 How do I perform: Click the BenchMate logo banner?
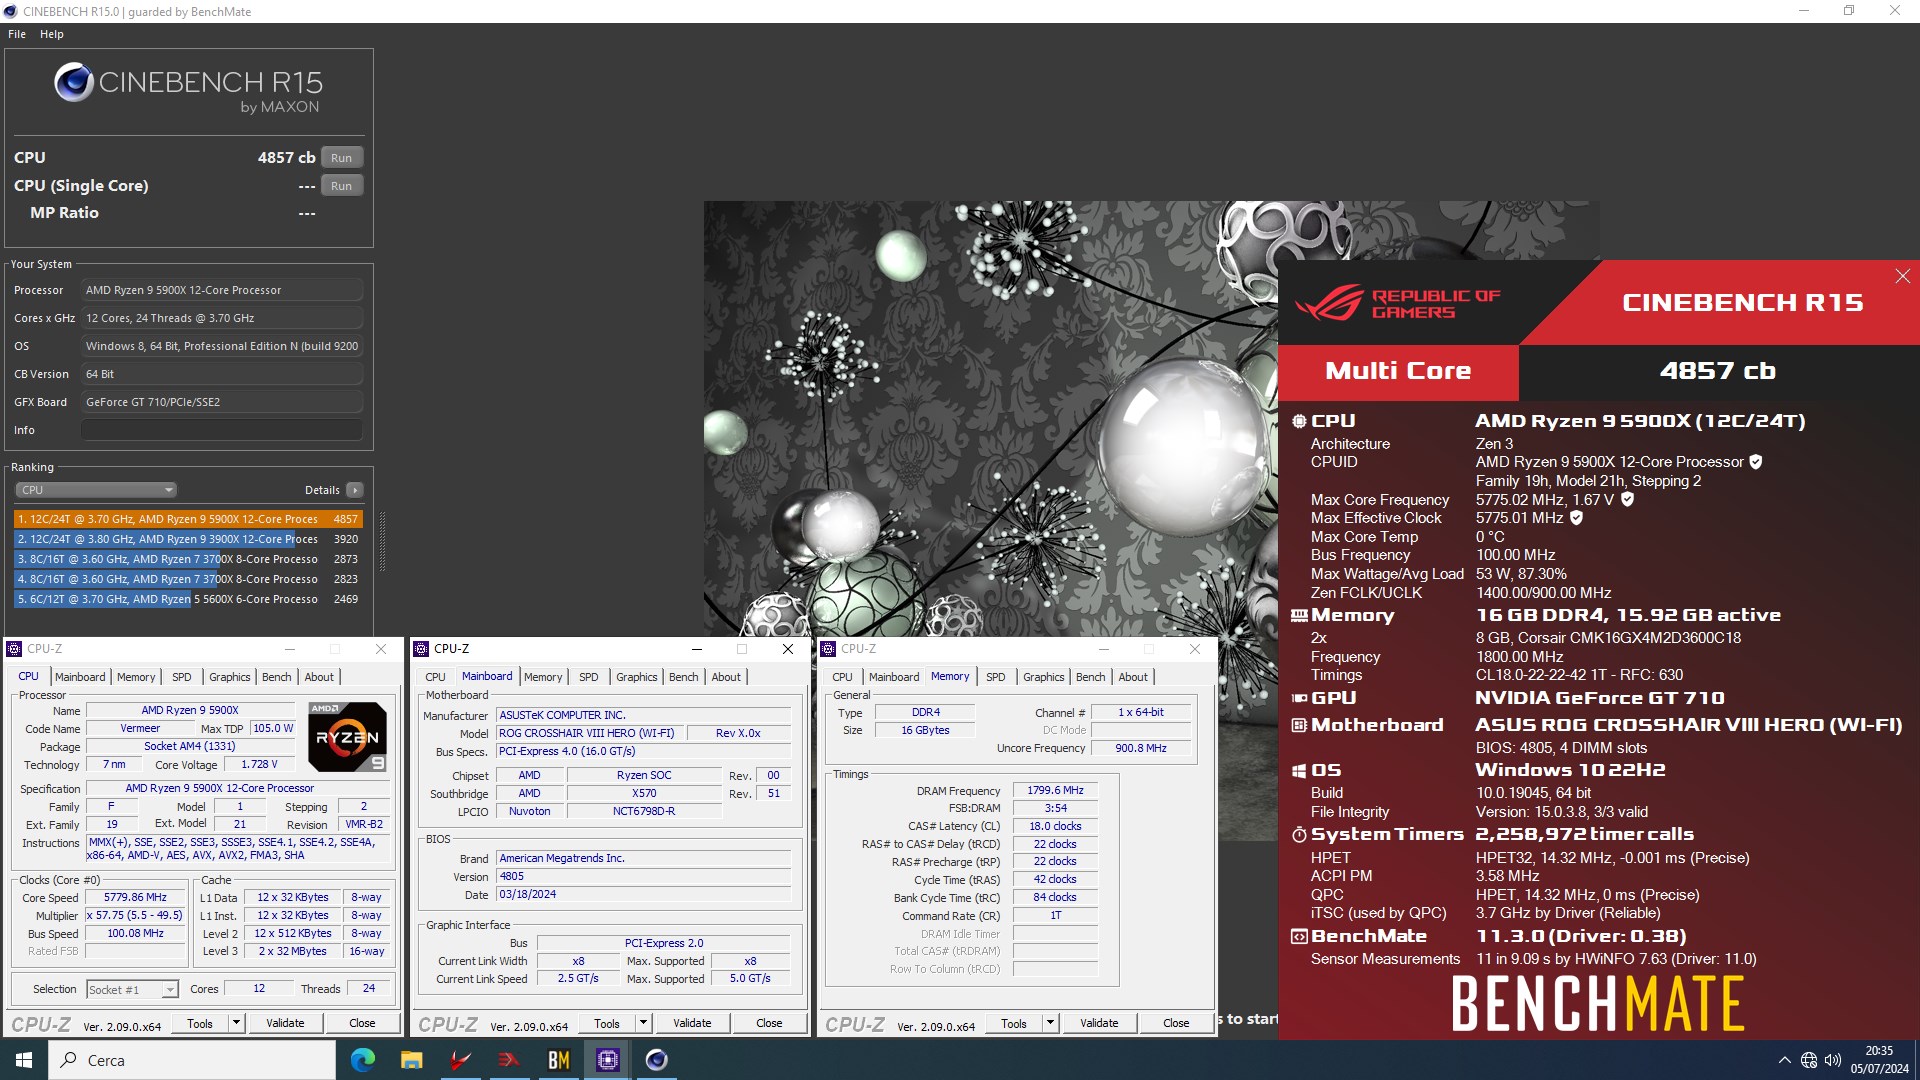[1598, 1004]
